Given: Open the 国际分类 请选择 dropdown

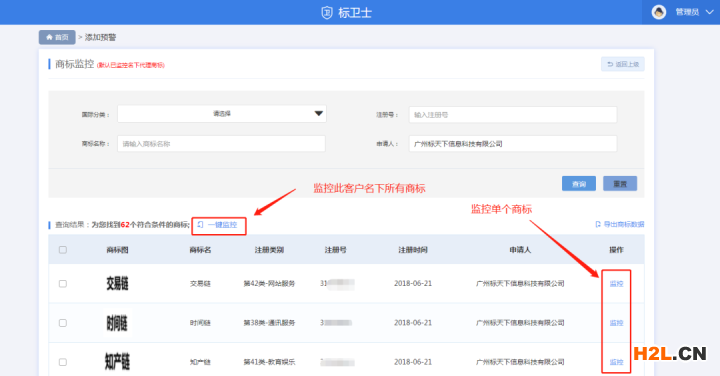Looking at the screenshot, I should (x=222, y=114).
